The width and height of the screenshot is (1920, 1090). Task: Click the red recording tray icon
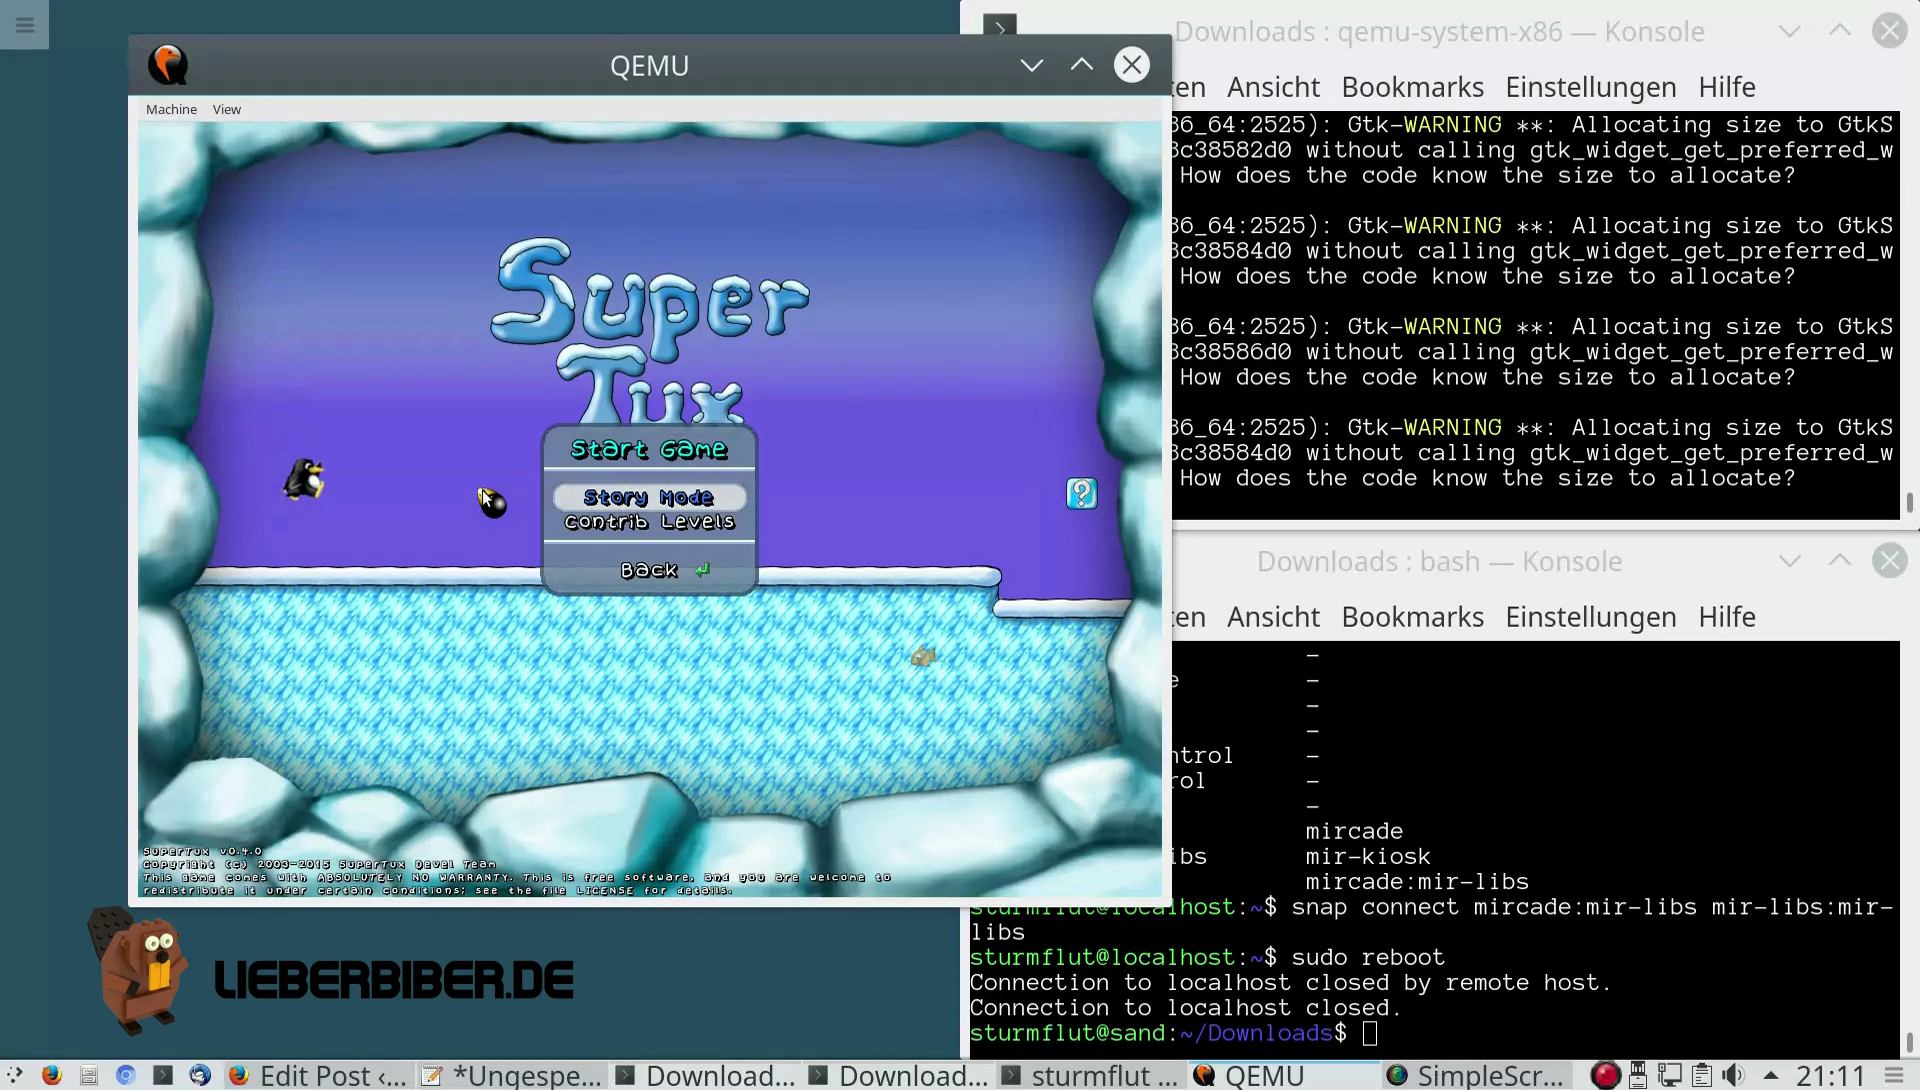pyautogui.click(x=1605, y=1075)
